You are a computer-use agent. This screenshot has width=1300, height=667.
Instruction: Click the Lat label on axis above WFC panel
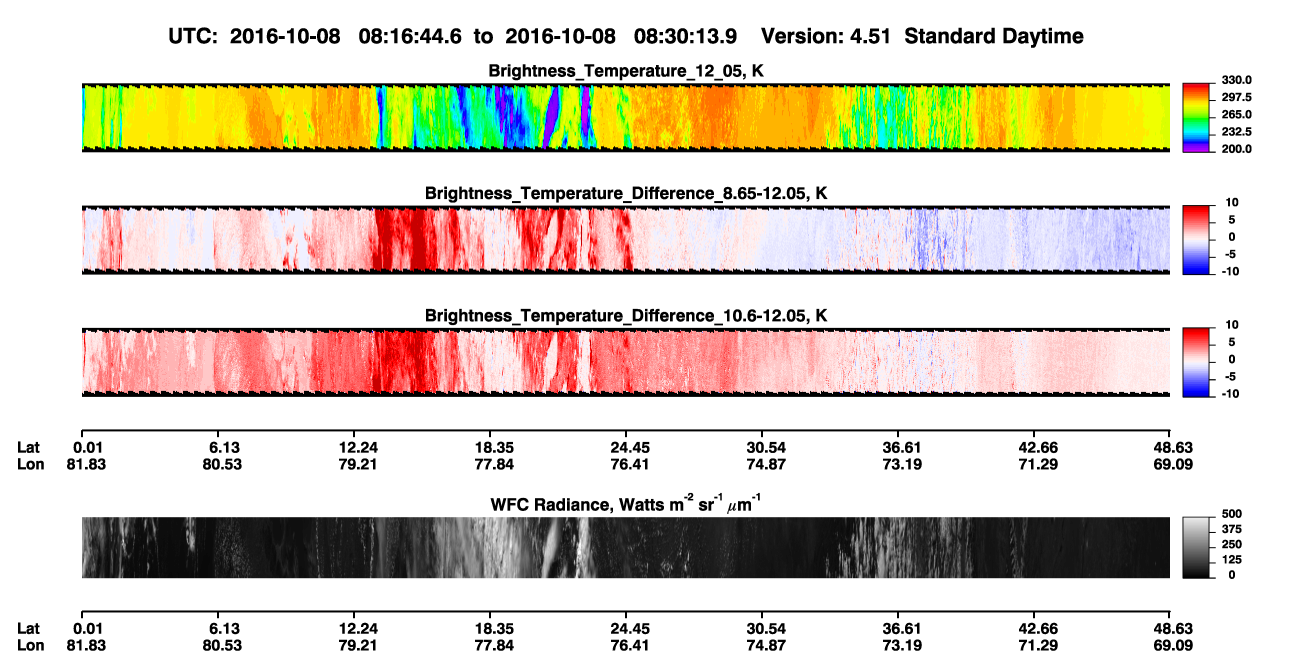coord(29,447)
